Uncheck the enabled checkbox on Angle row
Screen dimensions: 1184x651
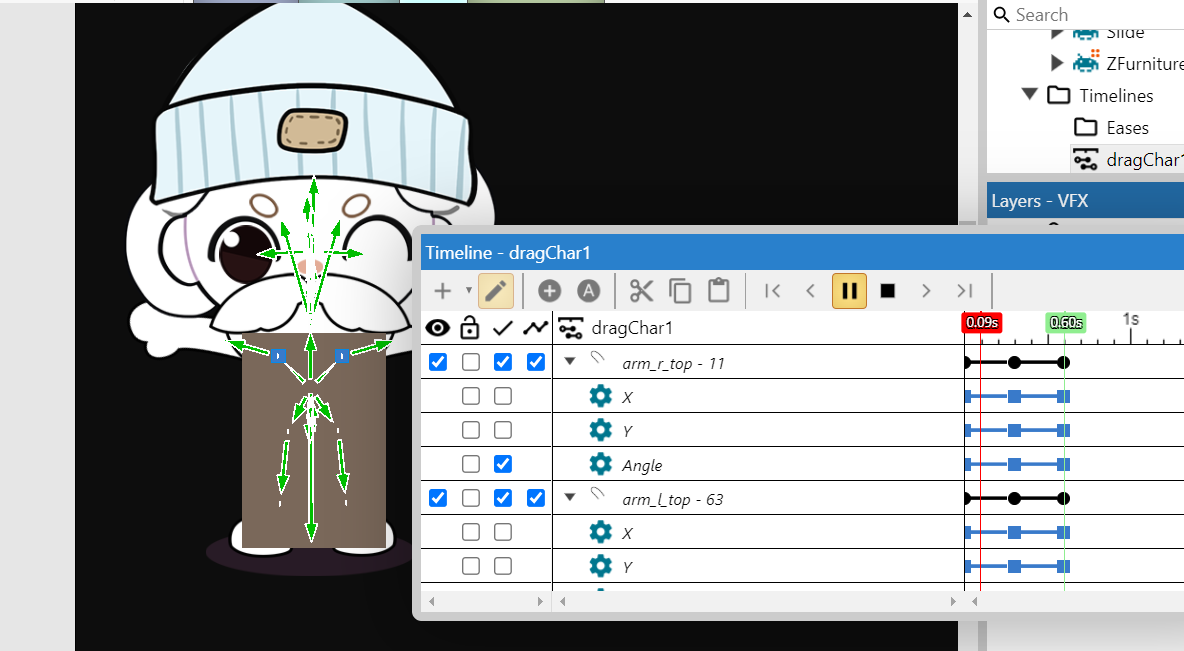click(503, 464)
